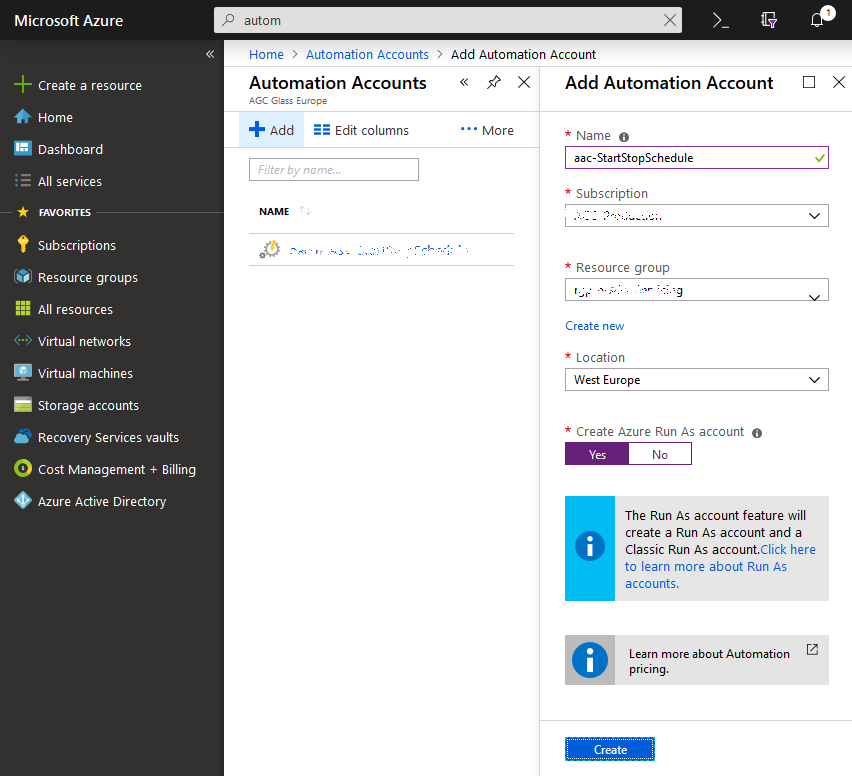
Task: Click the Name input field
Action: 697,158
